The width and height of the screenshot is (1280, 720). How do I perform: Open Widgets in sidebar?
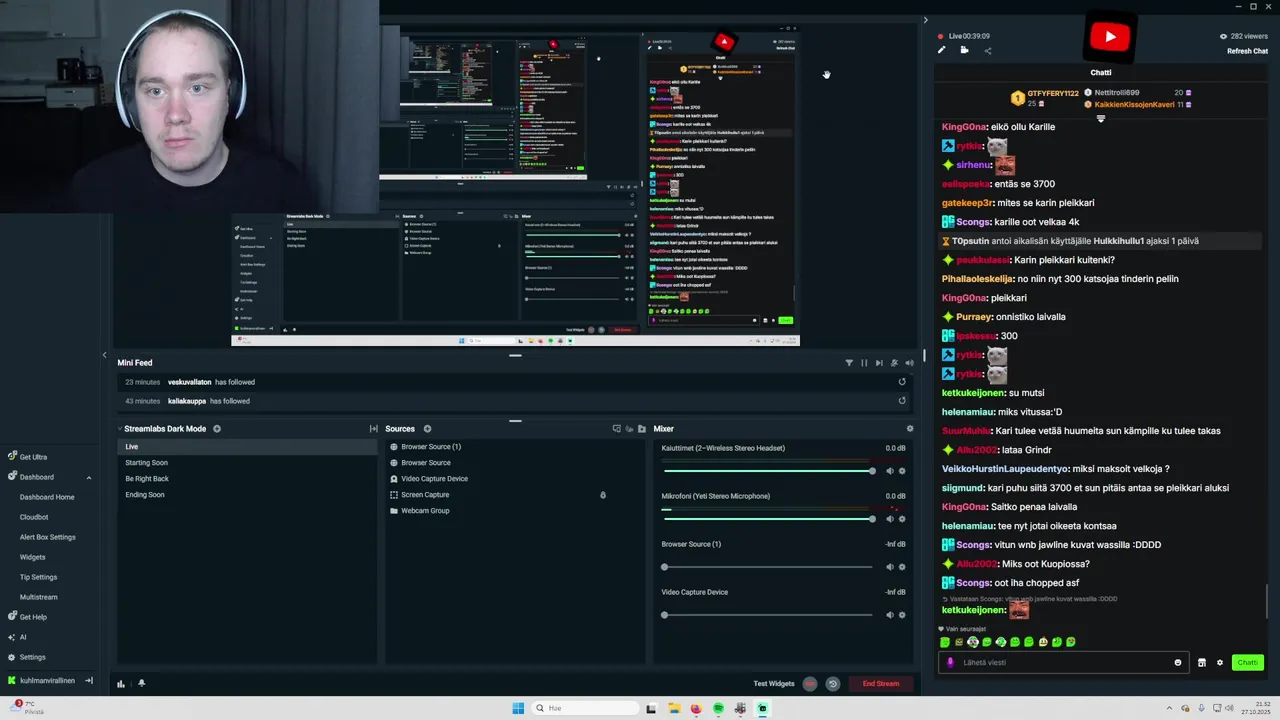(x=33, y=557)
